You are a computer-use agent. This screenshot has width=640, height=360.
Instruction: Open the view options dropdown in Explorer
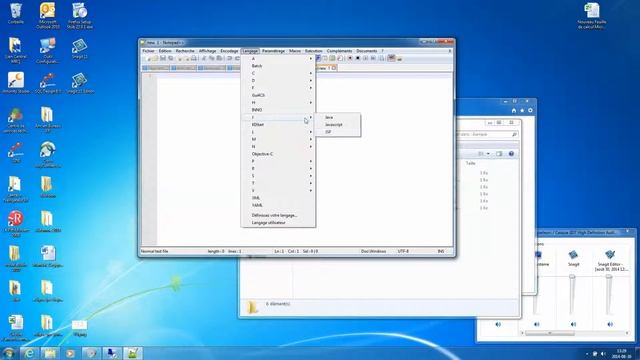tap(488, 154)
